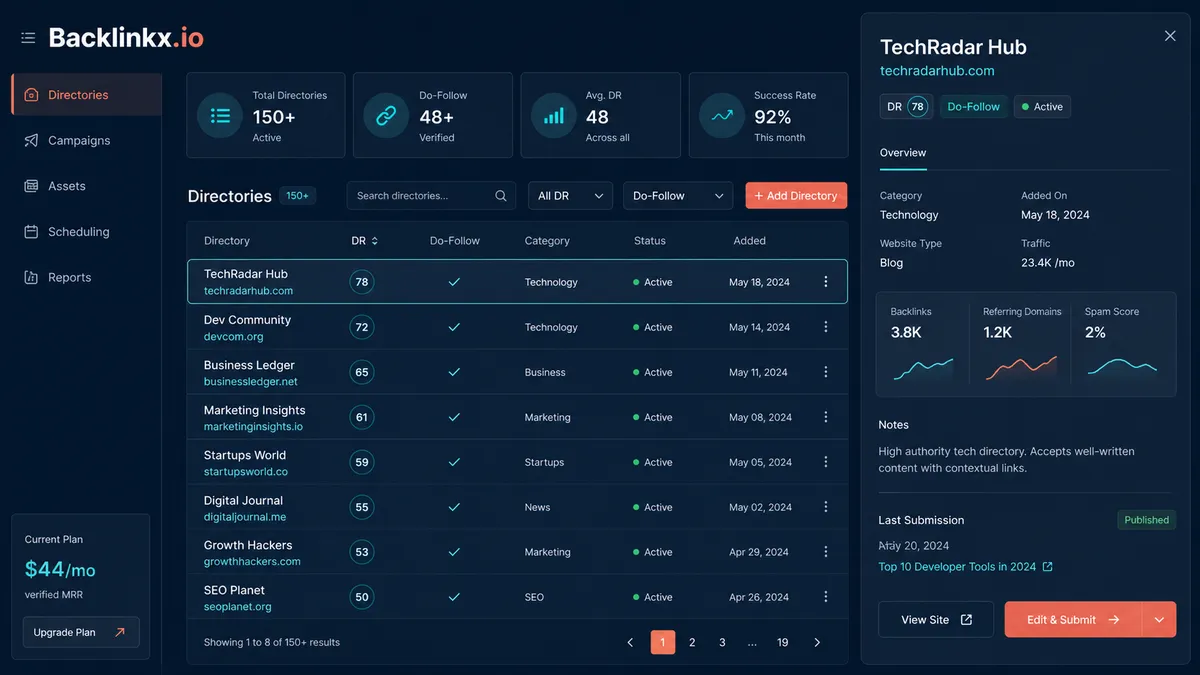The image size is (1200, 675).
Task: Click the Spam Score 2% sparkline chart
Action: 1122,366
